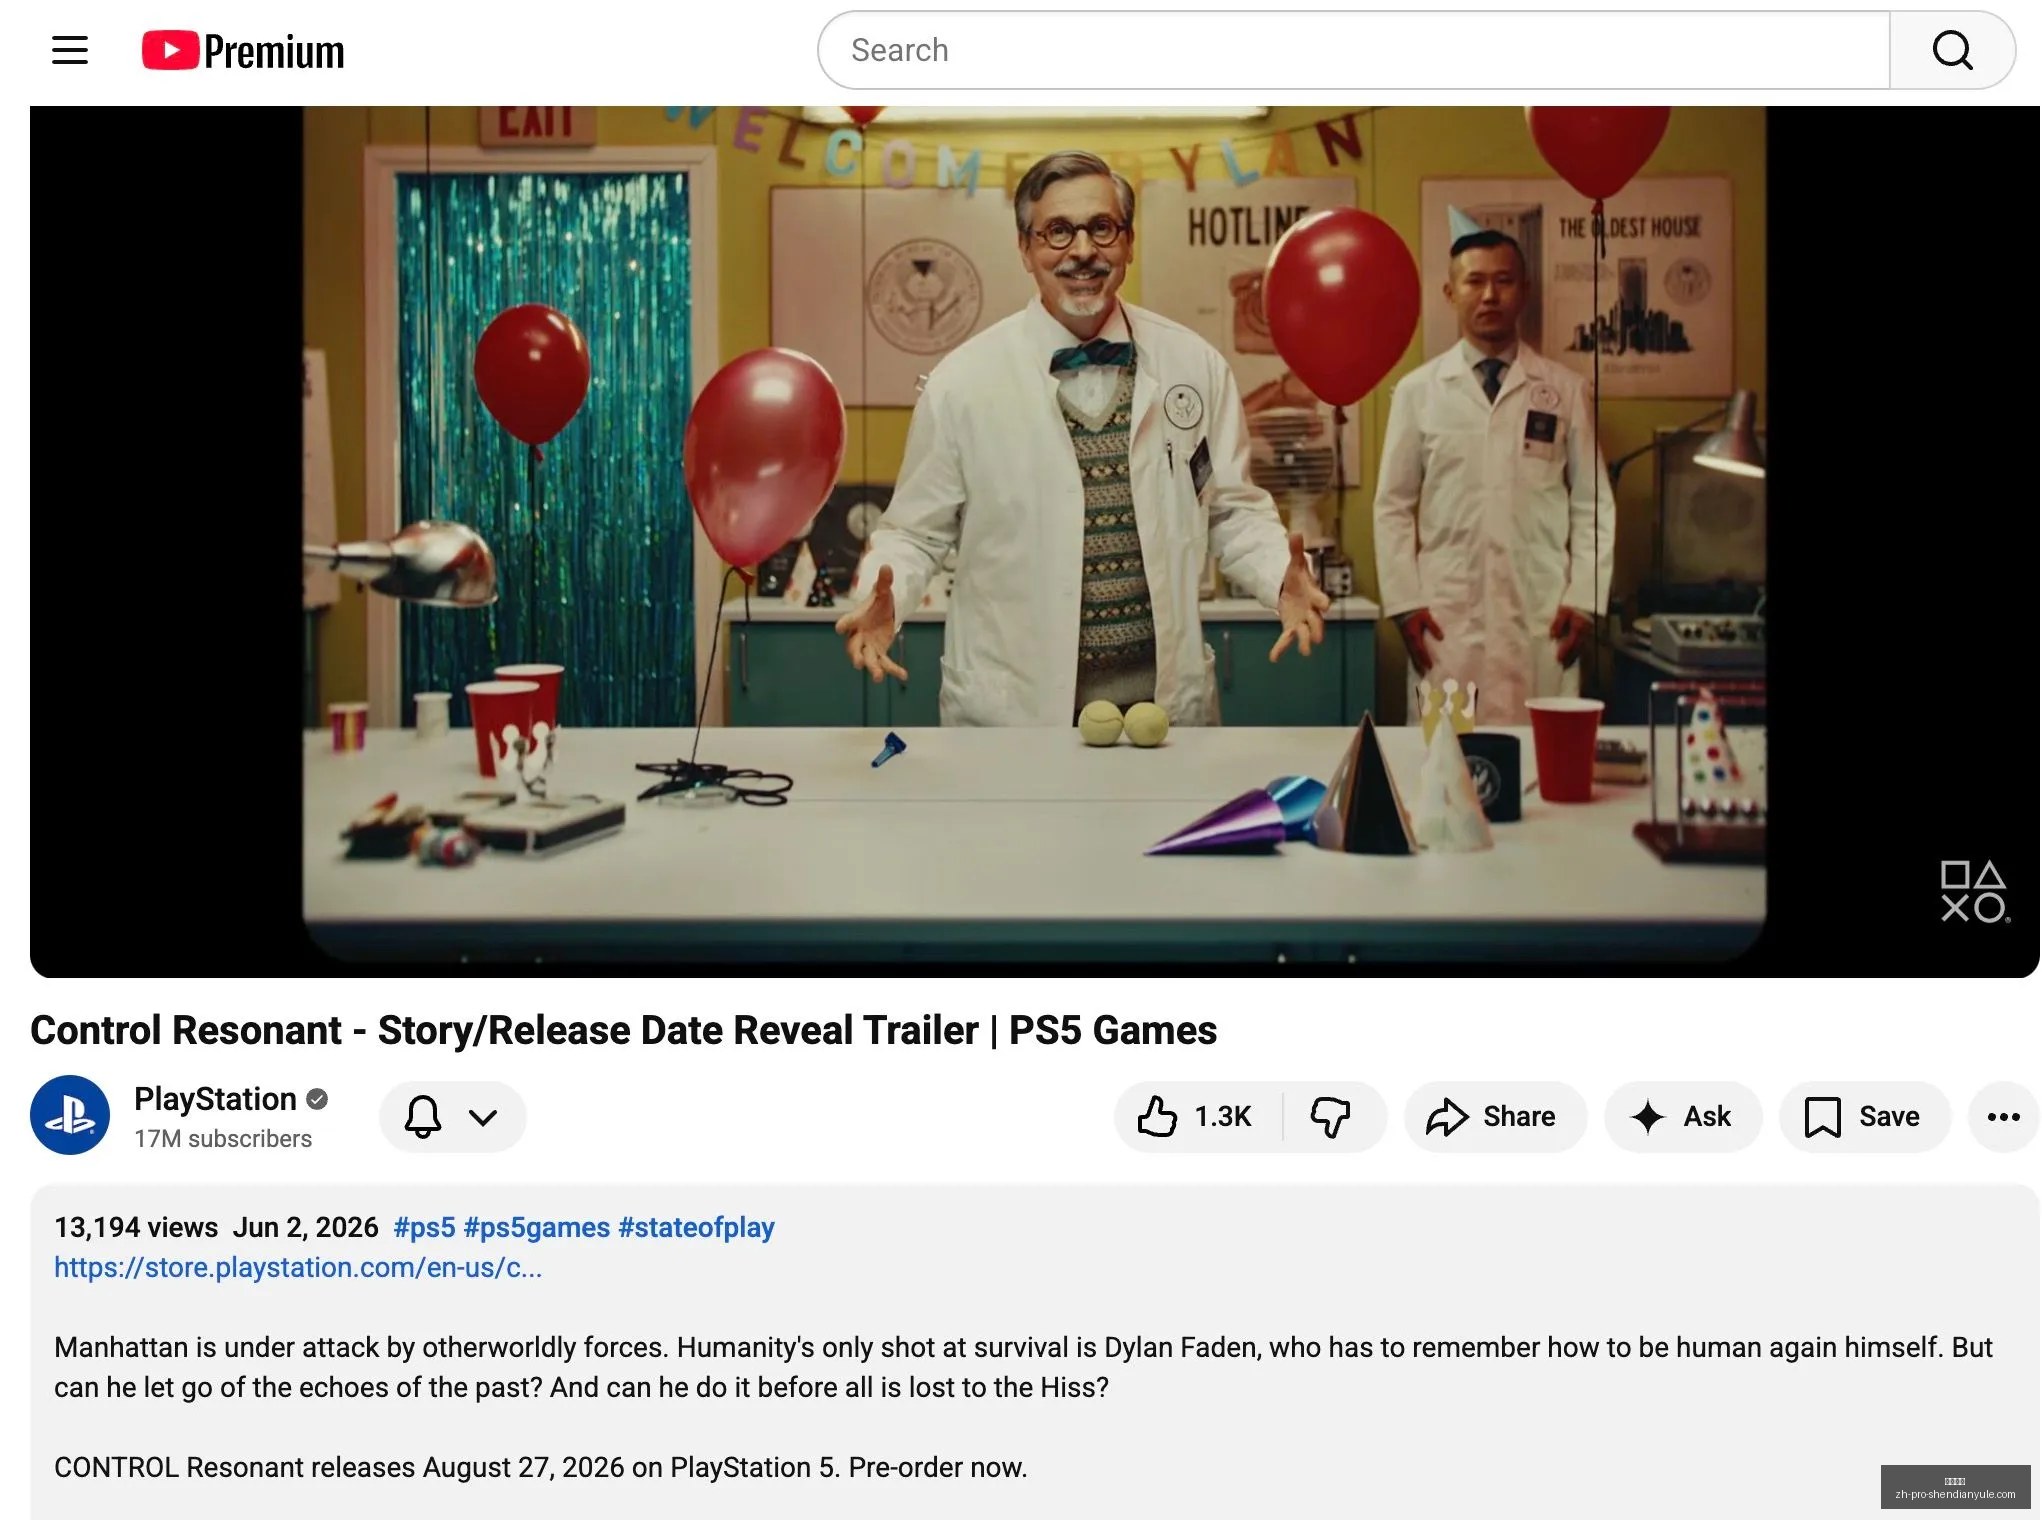Open the hamburger guide menu
Screen dimensions: 2042x1520
click(x=70, y=50)
